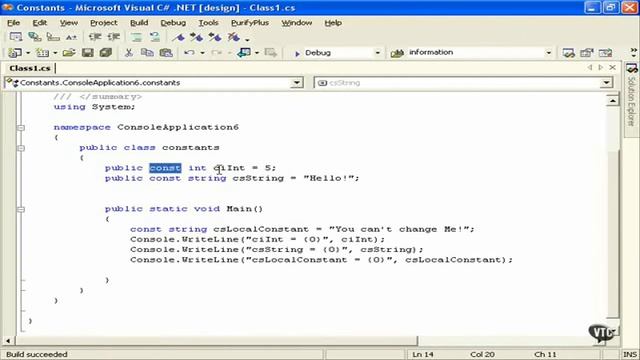Click the Find in Files icon
This screenshot has width=640, height=360.
pos(397,53)
